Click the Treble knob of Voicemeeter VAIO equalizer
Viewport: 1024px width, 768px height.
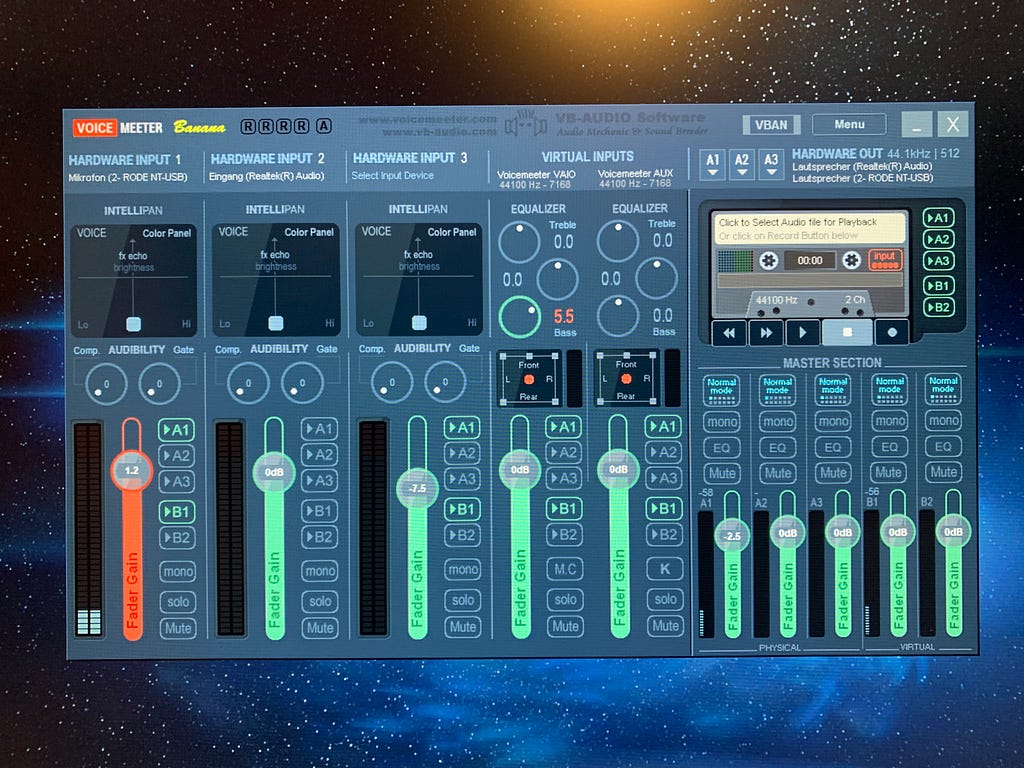pos(519,242)
